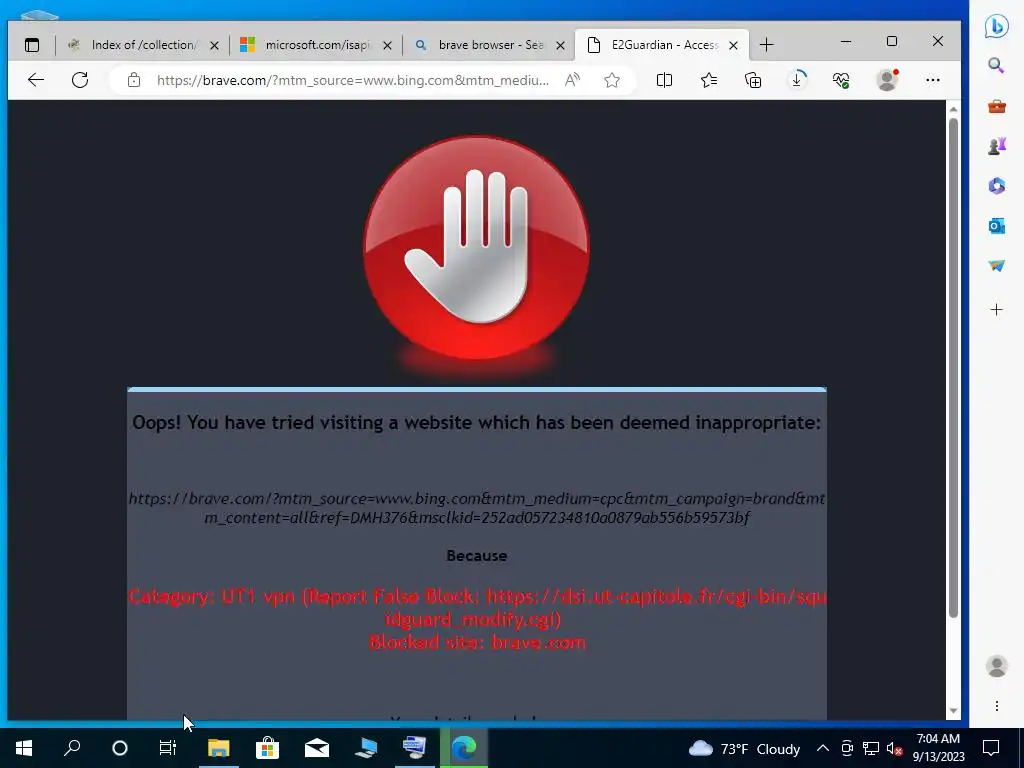Image resolution: width=1024 pixels, height=768 pixels.
Task: Customize sidebar with plus icon
Action: click(x=997, y=310)
